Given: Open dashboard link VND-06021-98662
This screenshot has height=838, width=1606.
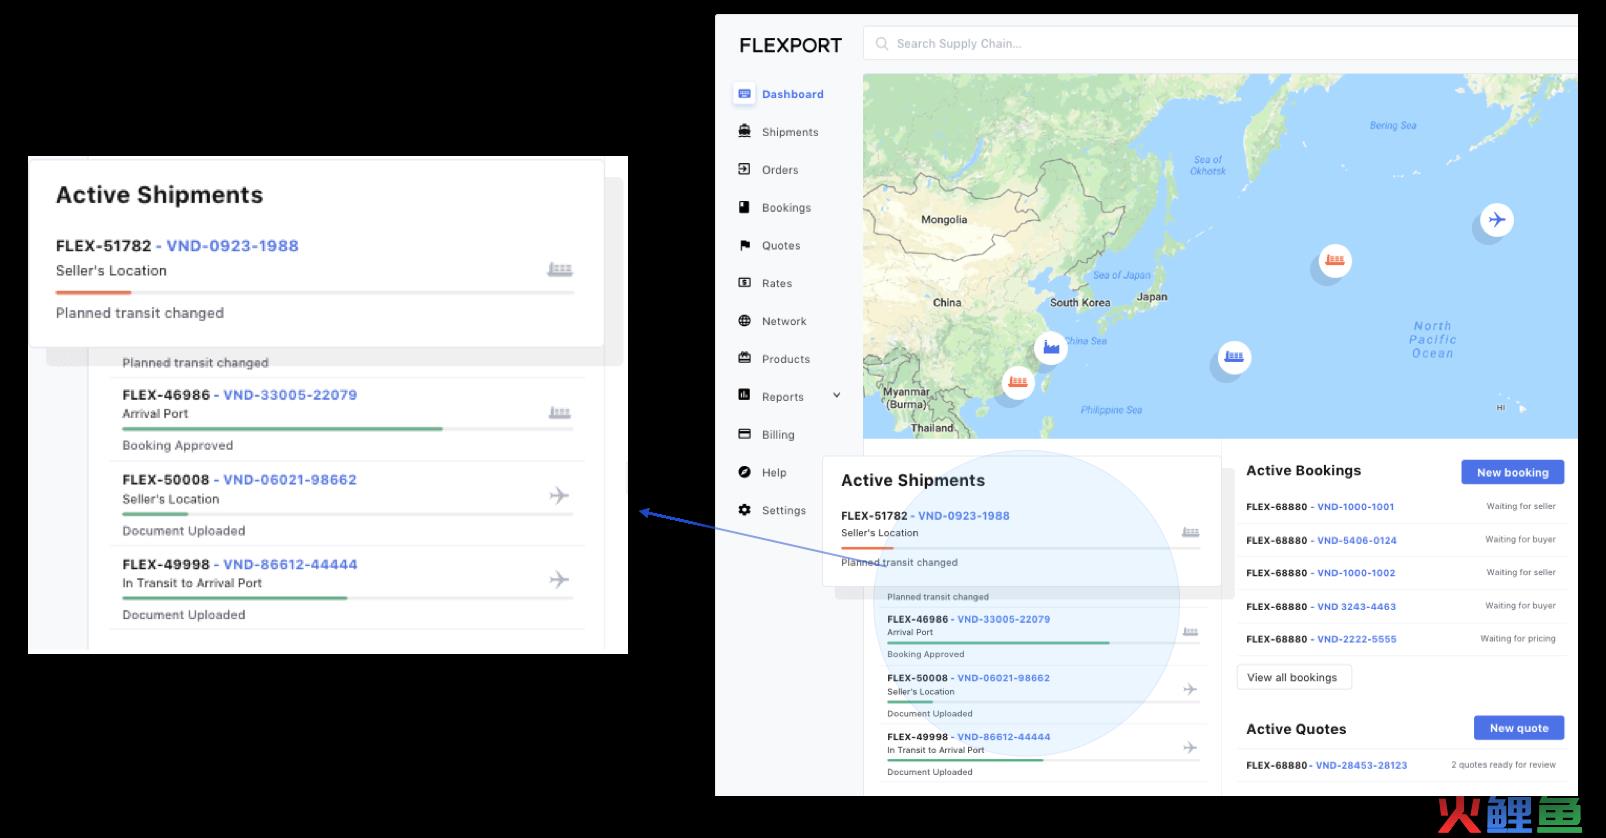Looking at the screenshot, I should [x=1003, y=678].
